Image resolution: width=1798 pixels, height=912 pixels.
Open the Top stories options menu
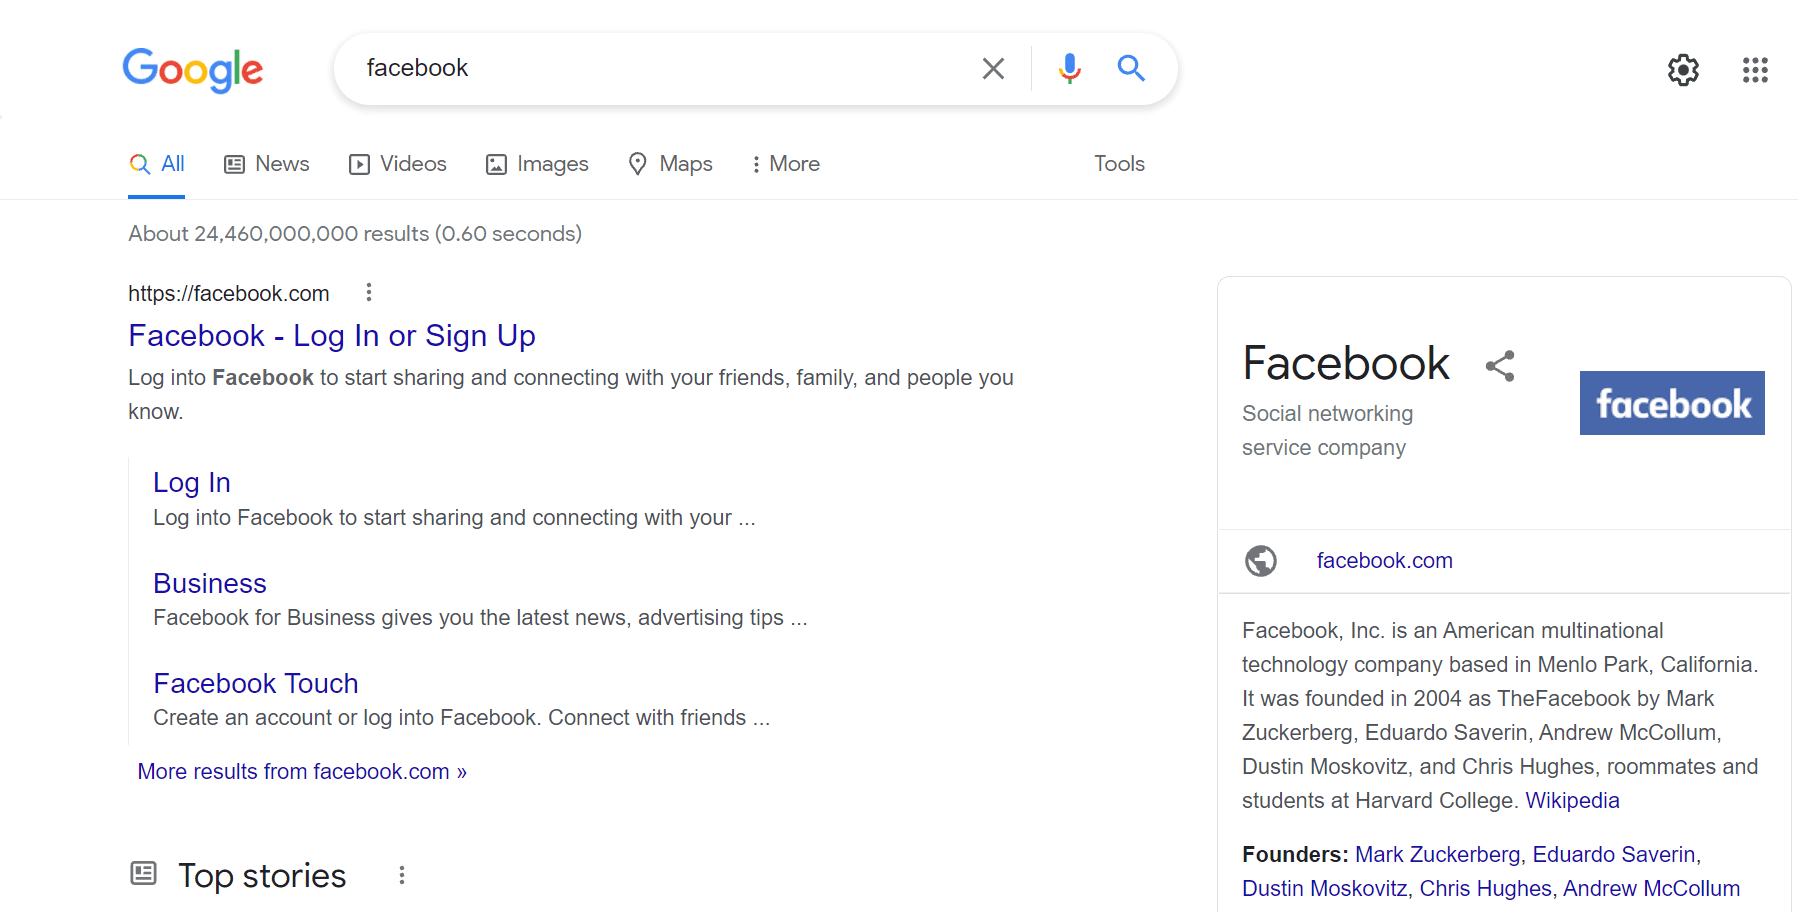pos(402,873)
